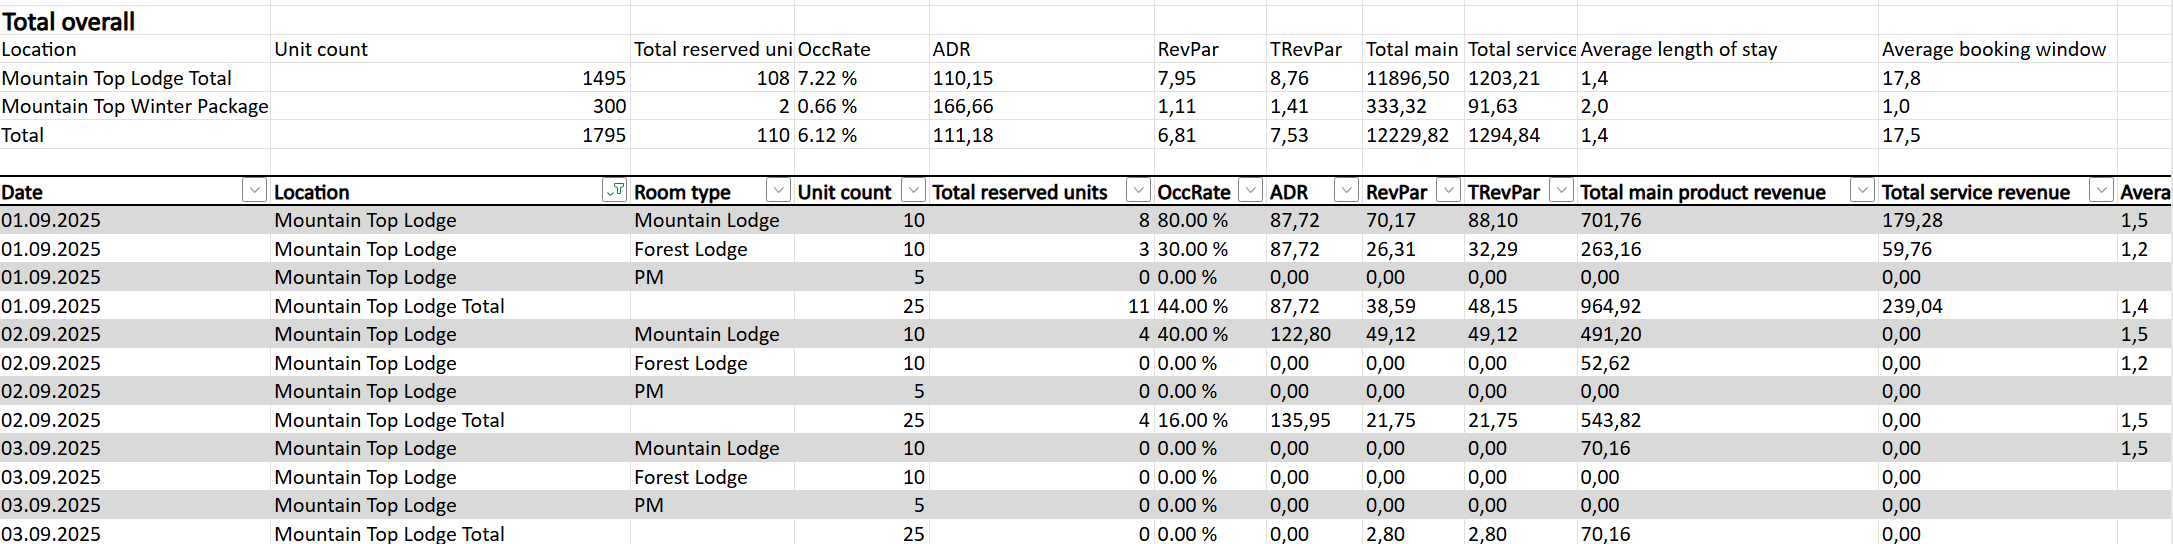The height and width of the screenshot is (544, 2173).
Task: Click the ADR value 135,95
Action: [1300, 420]
